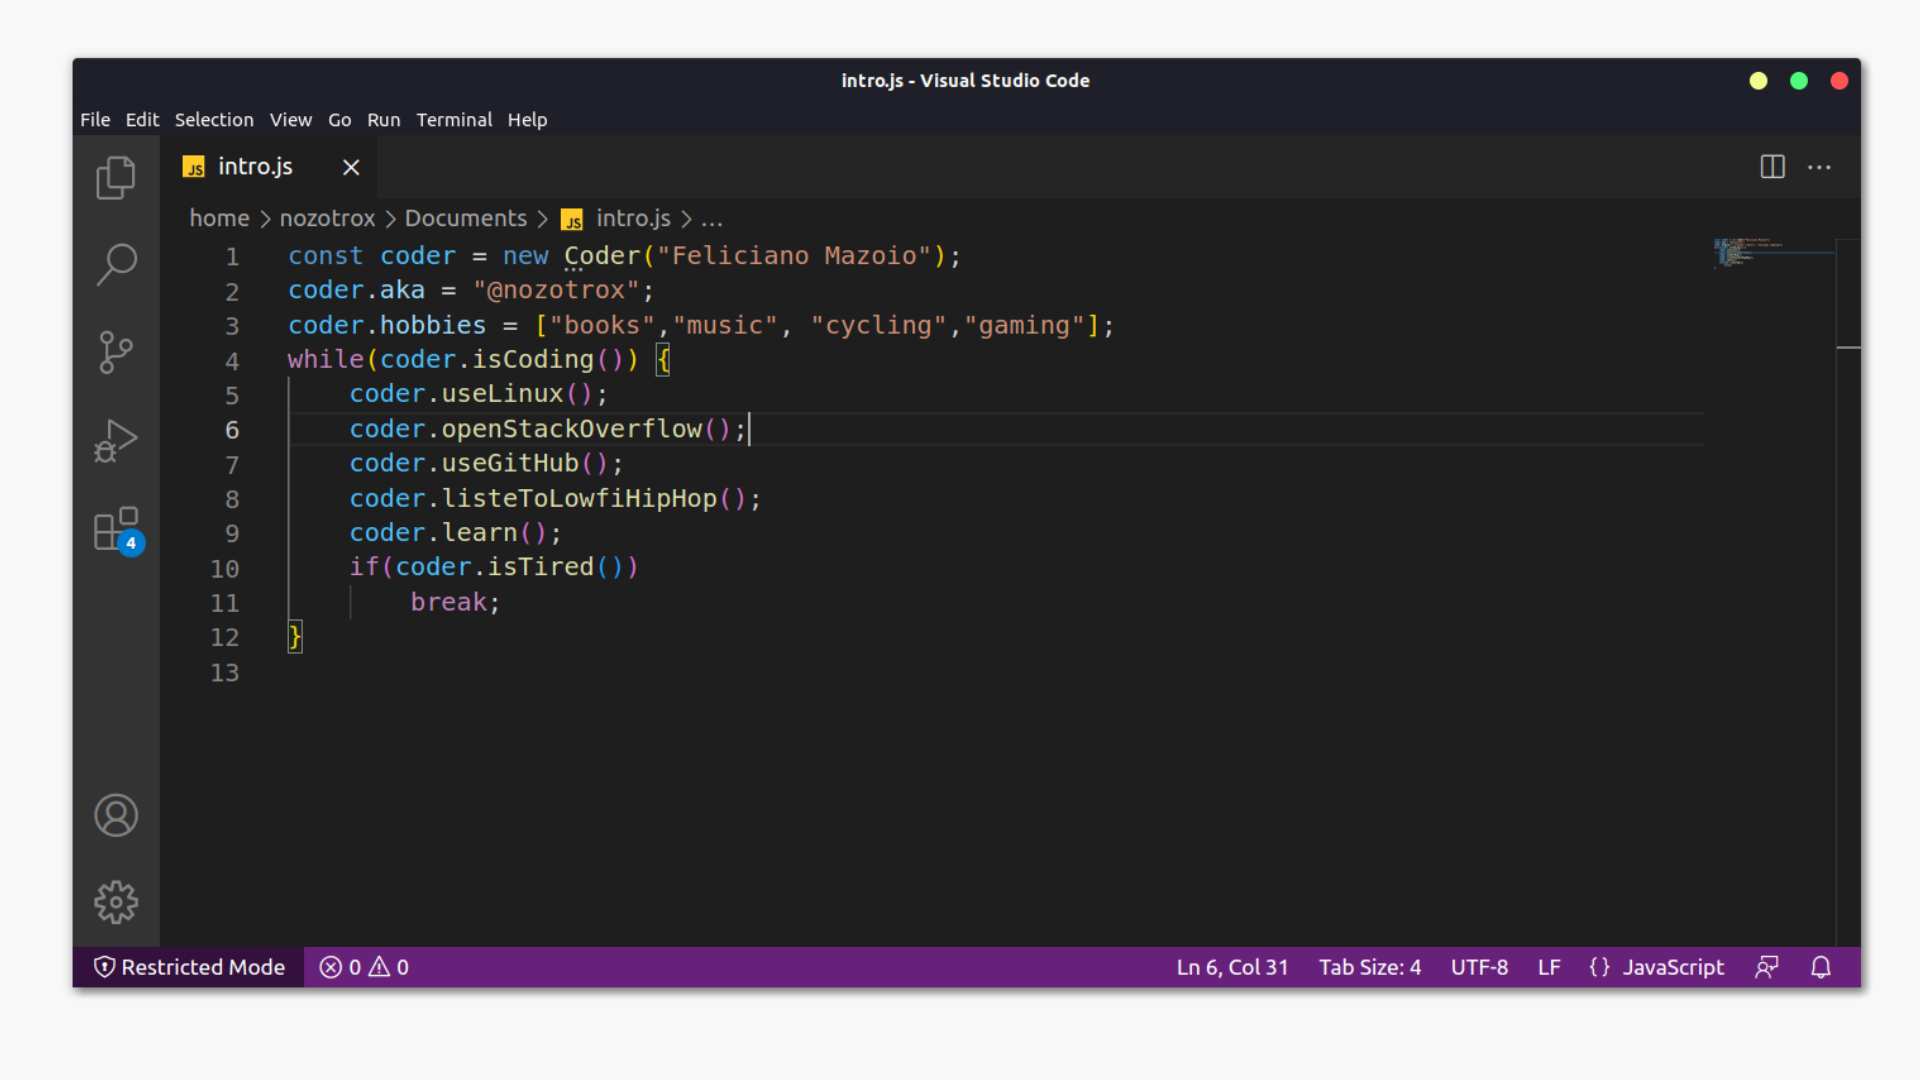Click the Restricted Mode status indicator
The image size is (1920, 1080).
click(x=189, y=967)
